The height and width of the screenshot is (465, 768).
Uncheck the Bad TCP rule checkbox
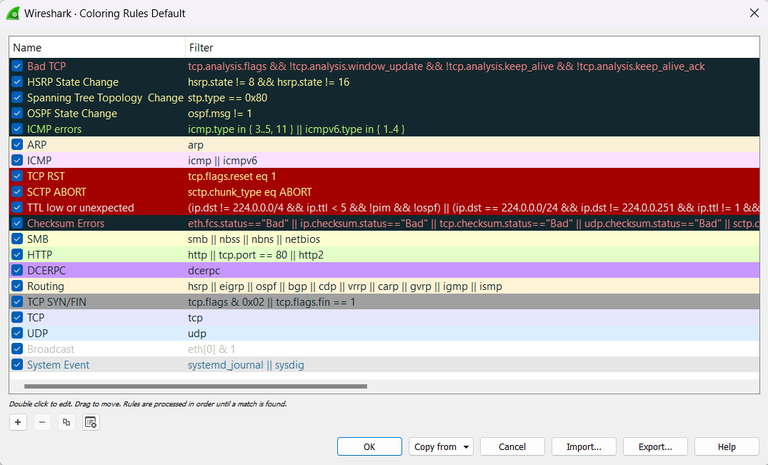click(x=17, y=66)
